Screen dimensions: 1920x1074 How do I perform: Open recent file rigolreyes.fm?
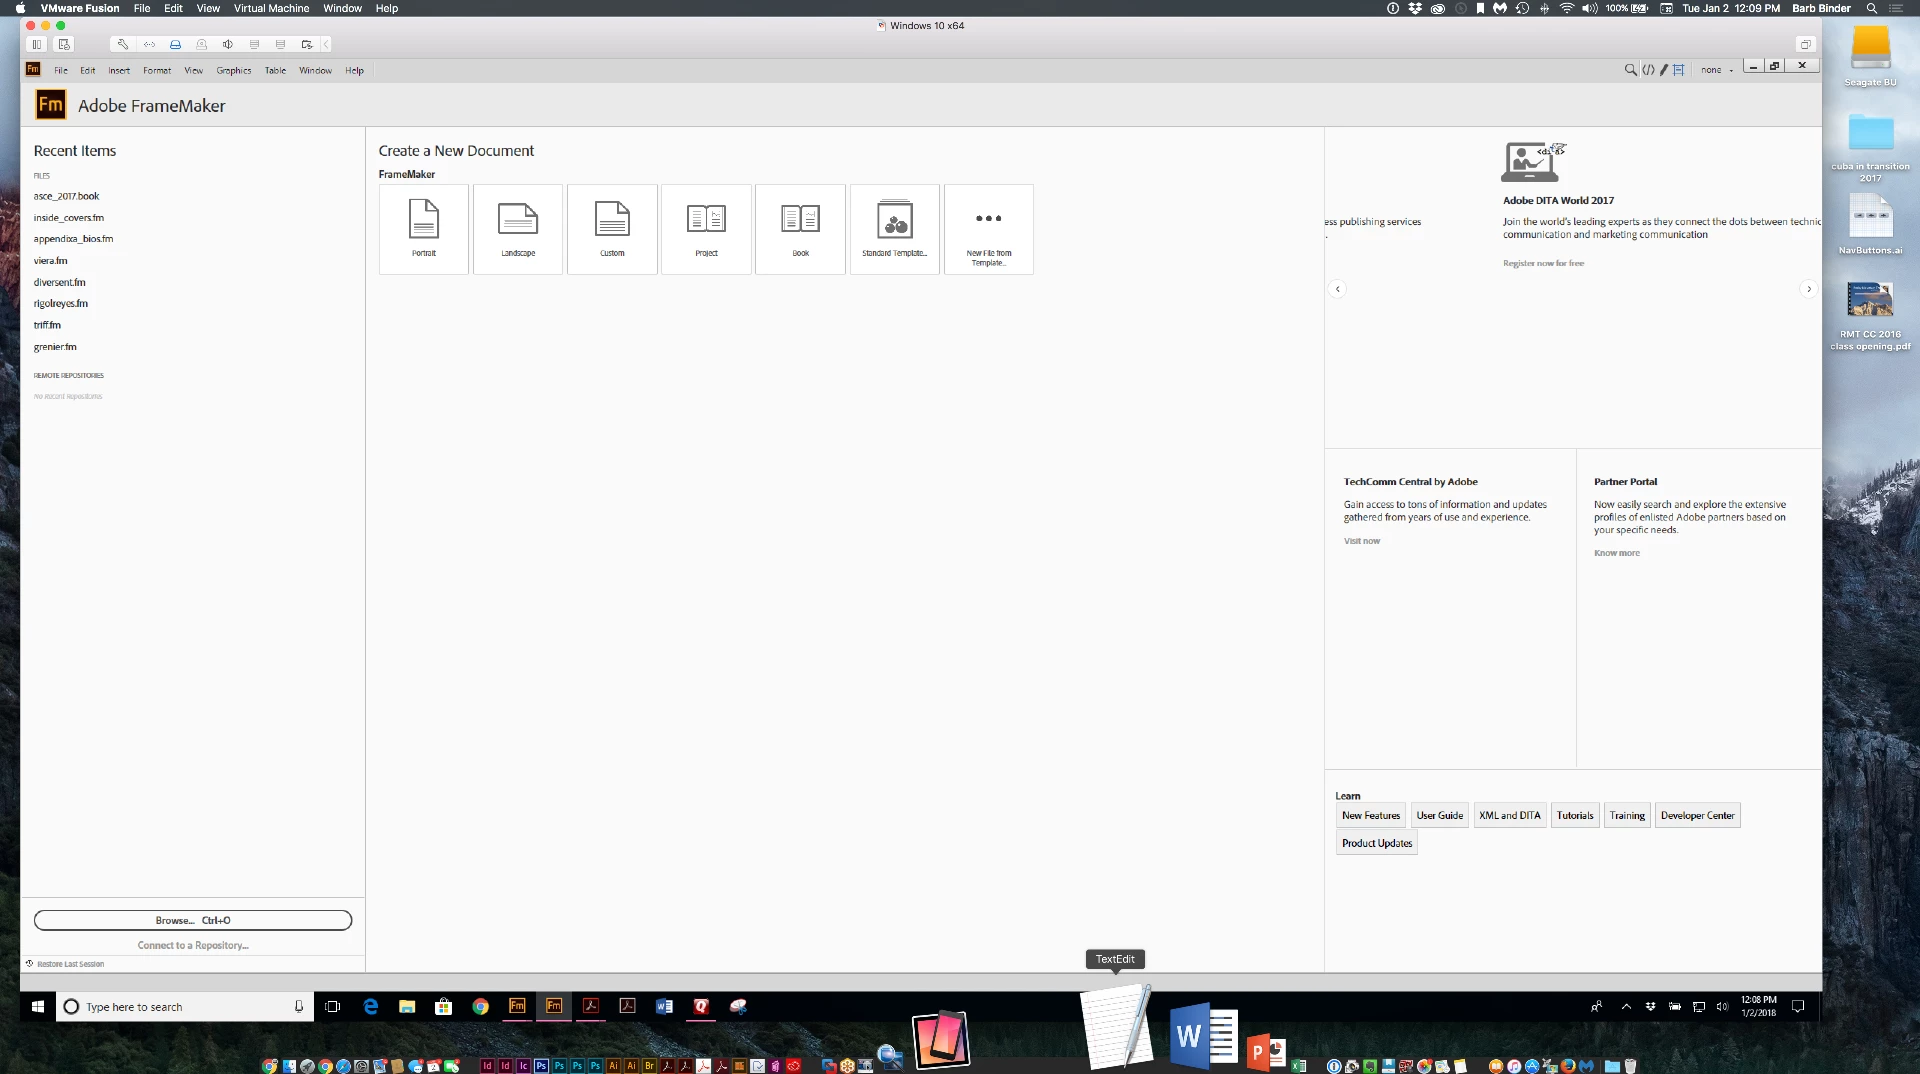pos(60,303)
